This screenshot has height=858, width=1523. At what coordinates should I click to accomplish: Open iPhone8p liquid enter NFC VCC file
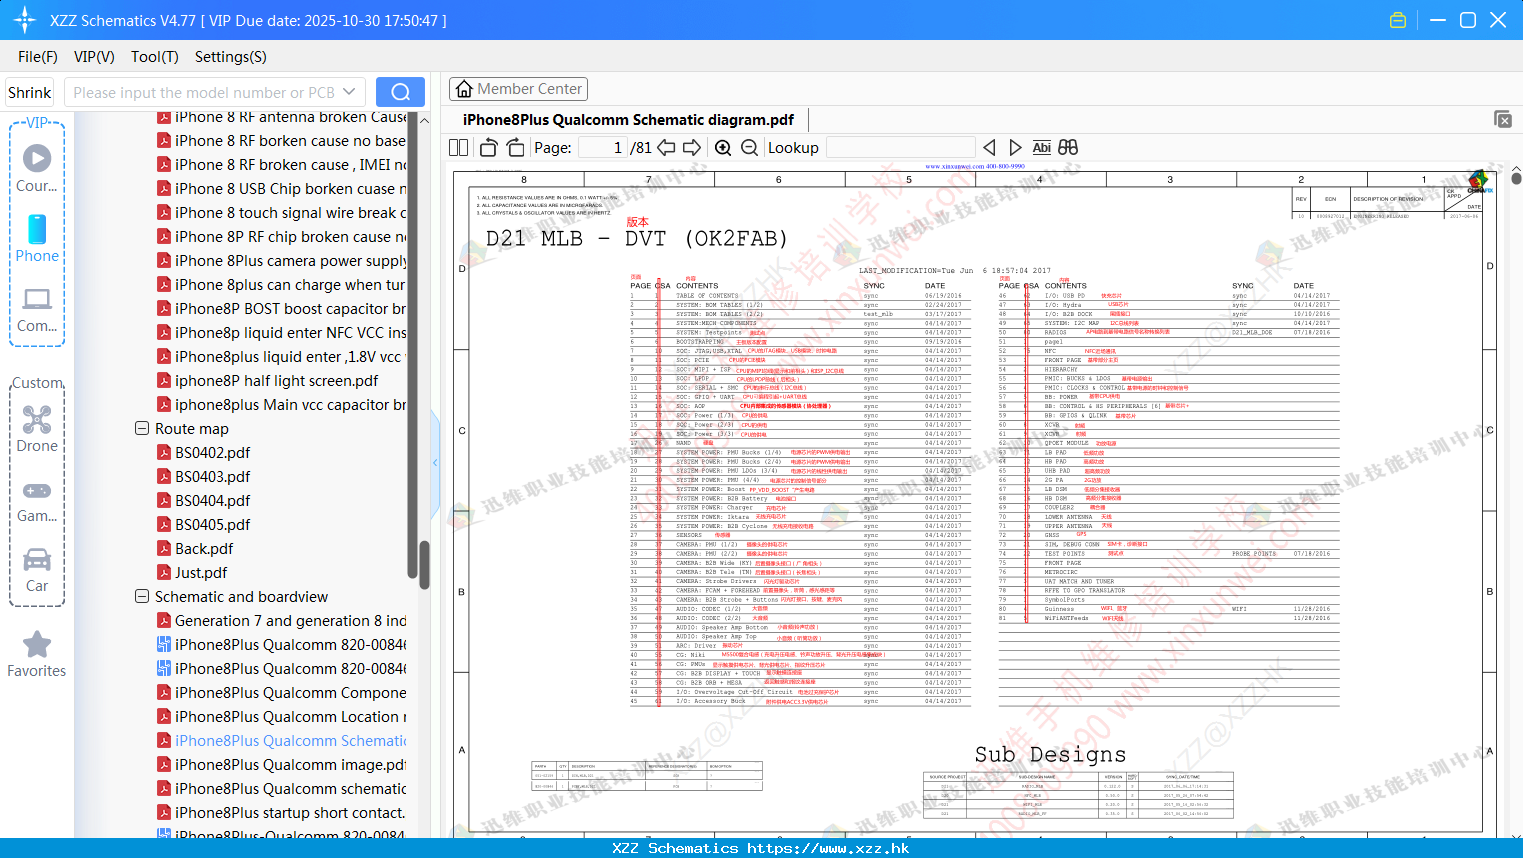282,332
